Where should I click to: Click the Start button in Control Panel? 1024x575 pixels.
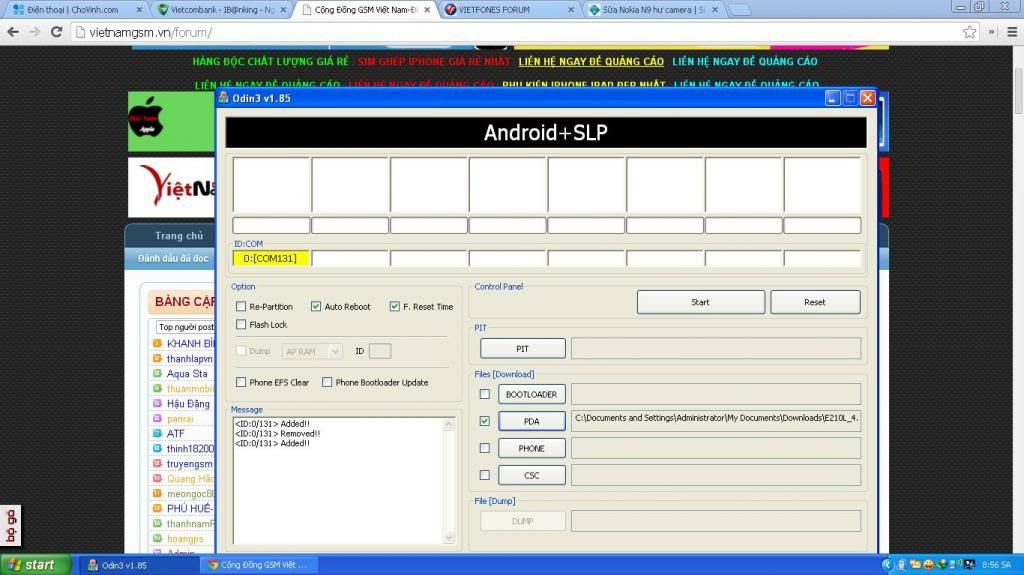coord(701,302)
